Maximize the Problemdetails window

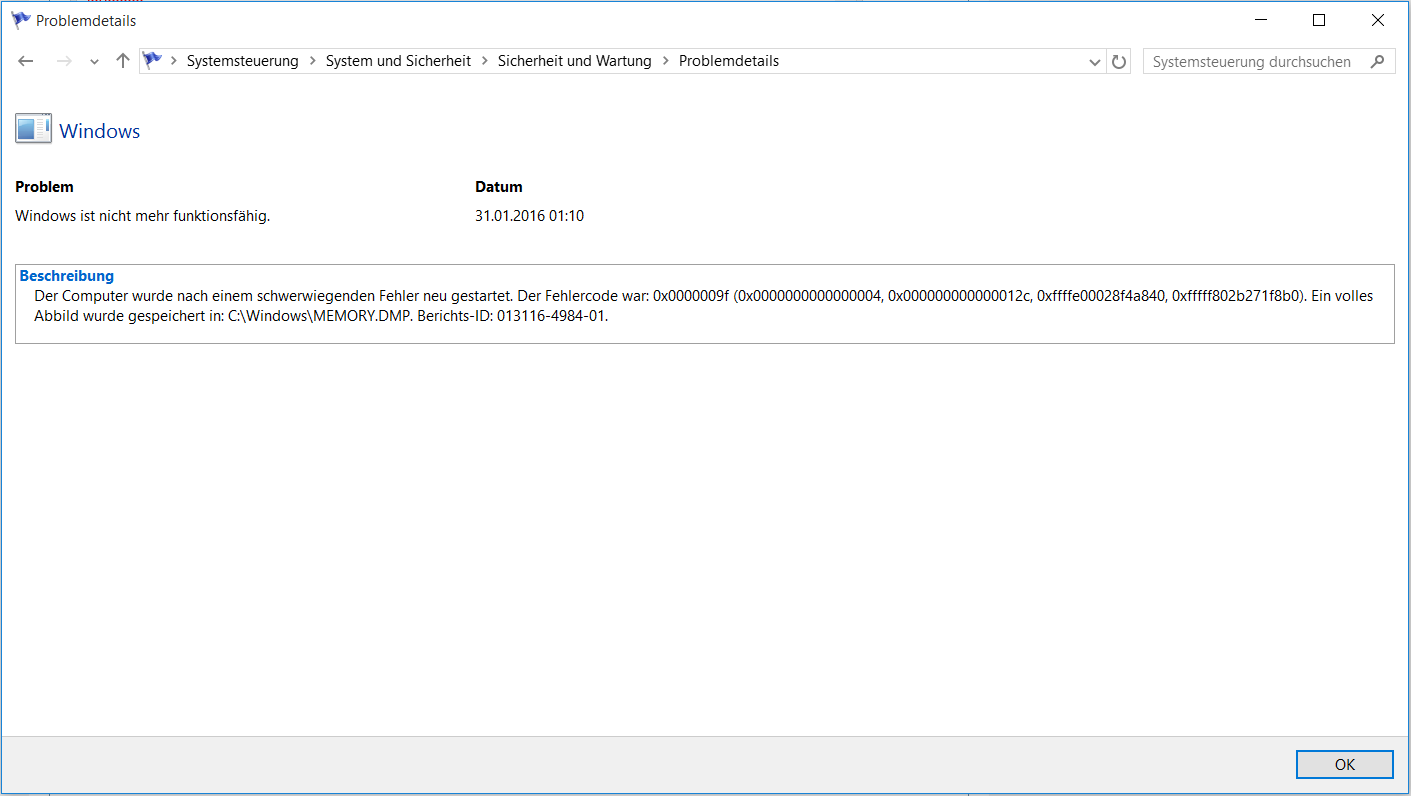pyautogui.click(x=1319, y=20)
